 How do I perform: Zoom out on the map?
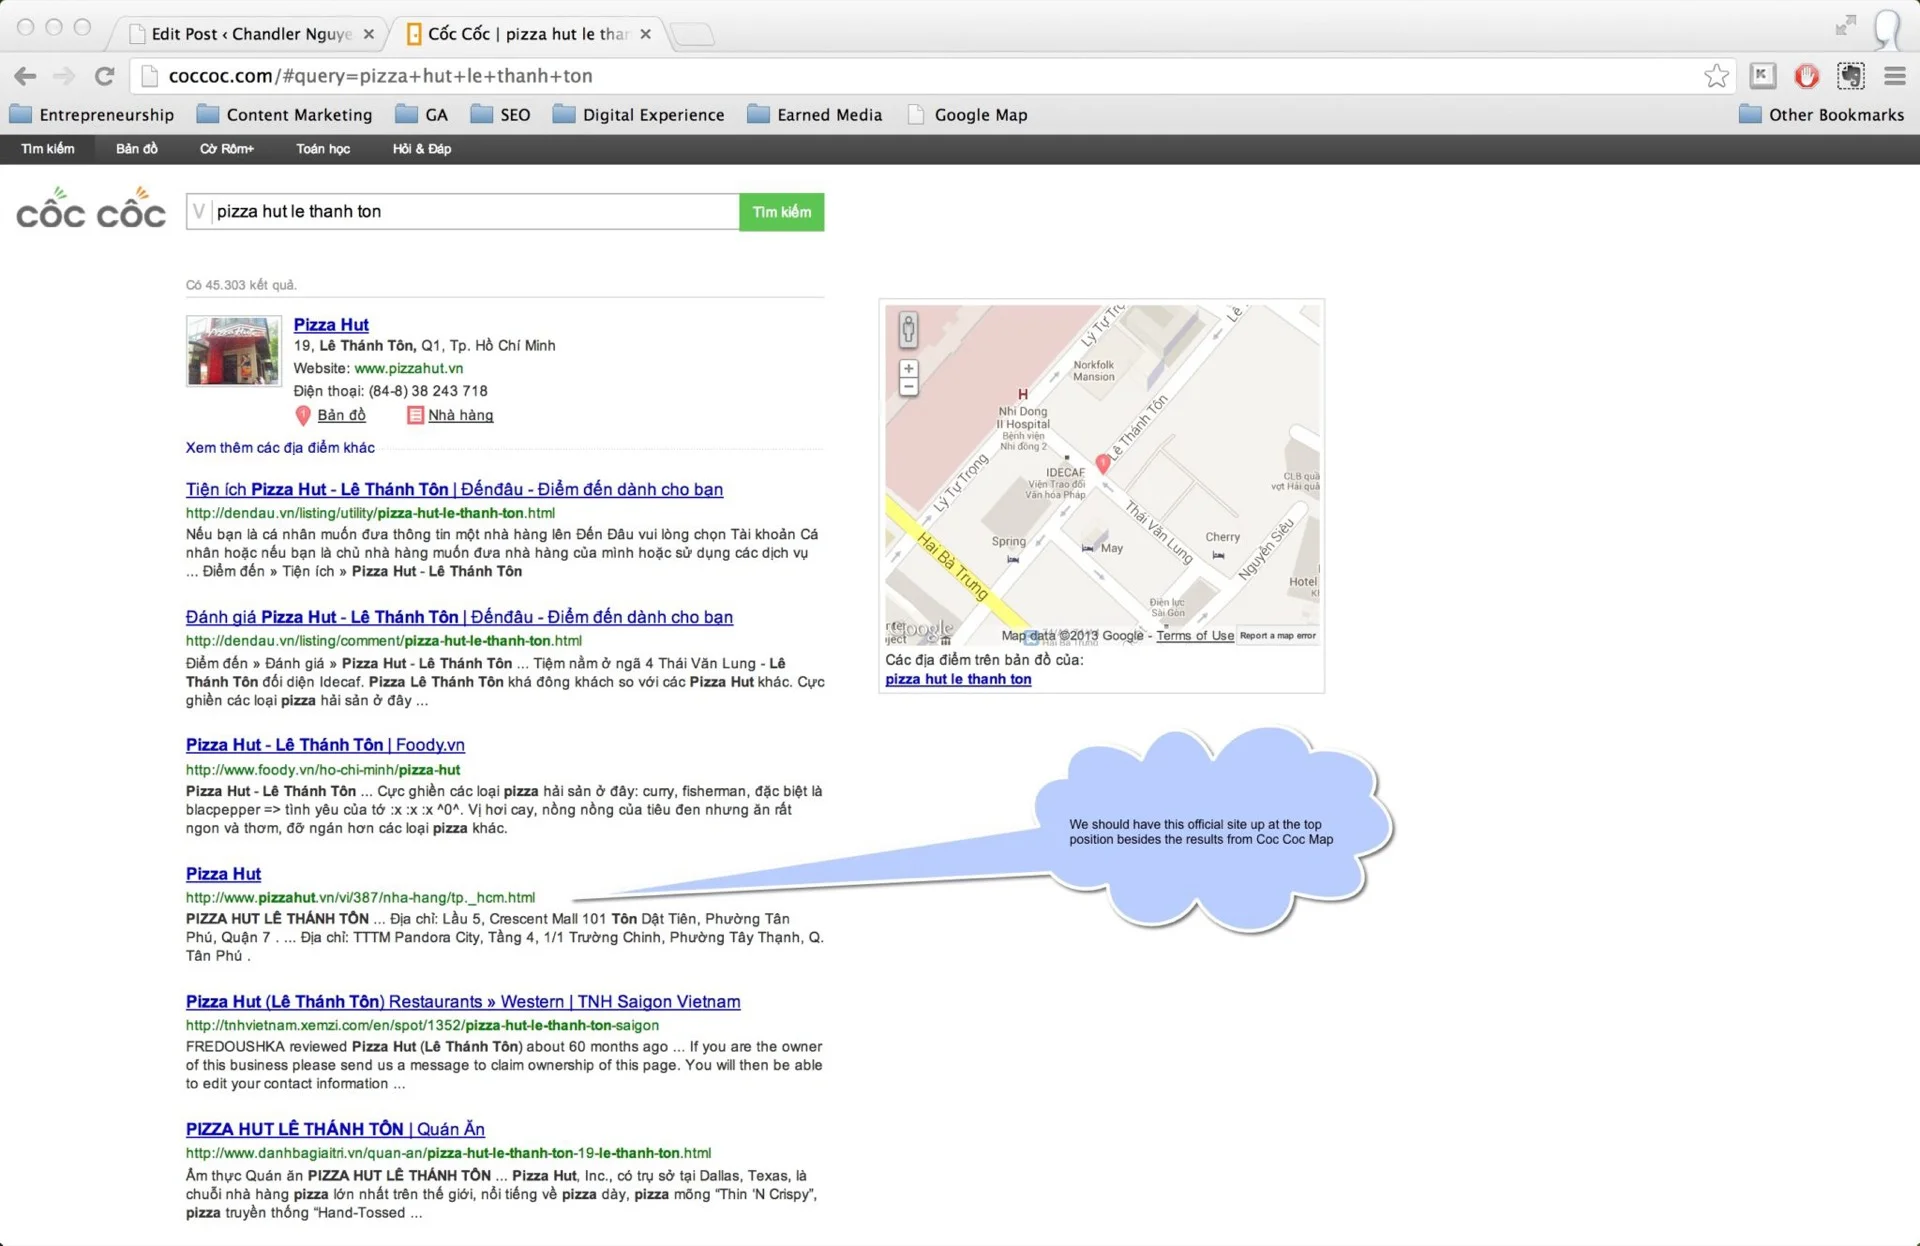coord(908,387)
